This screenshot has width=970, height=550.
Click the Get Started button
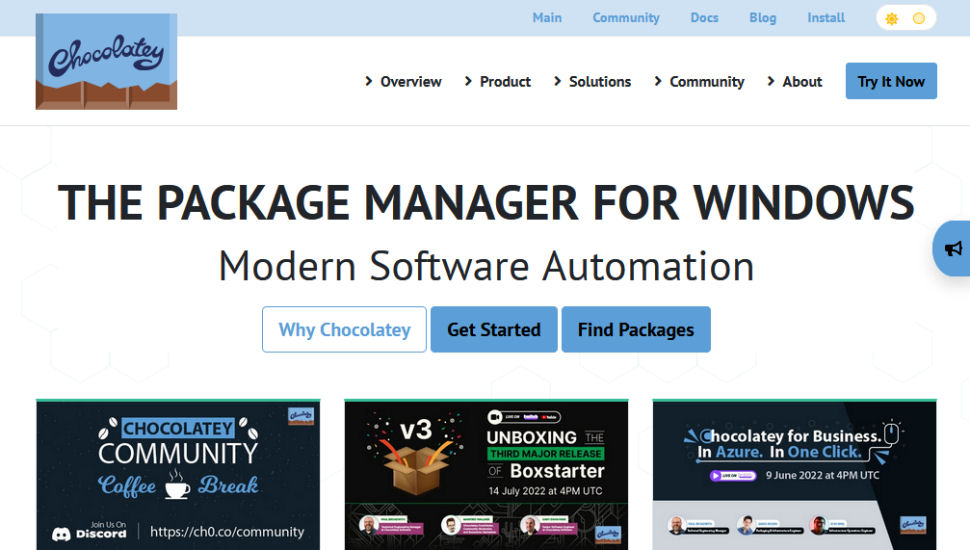pyautogui.click(x=494, y=330)
